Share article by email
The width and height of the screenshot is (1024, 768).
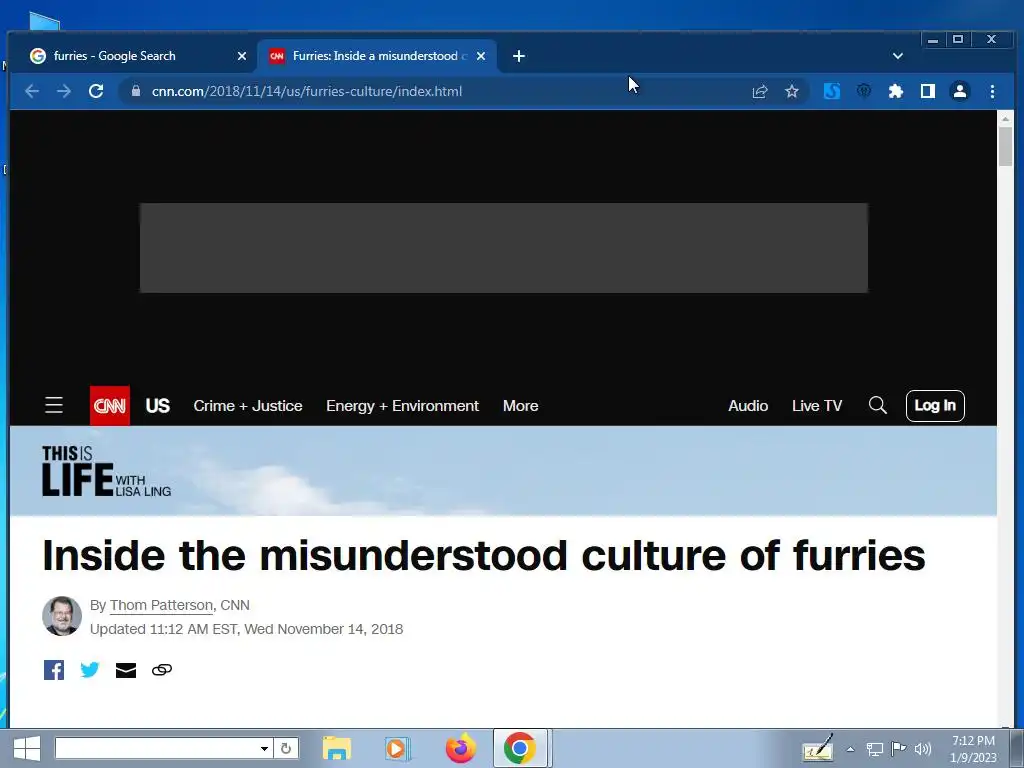pyautogui.click(x=126, y=670)
